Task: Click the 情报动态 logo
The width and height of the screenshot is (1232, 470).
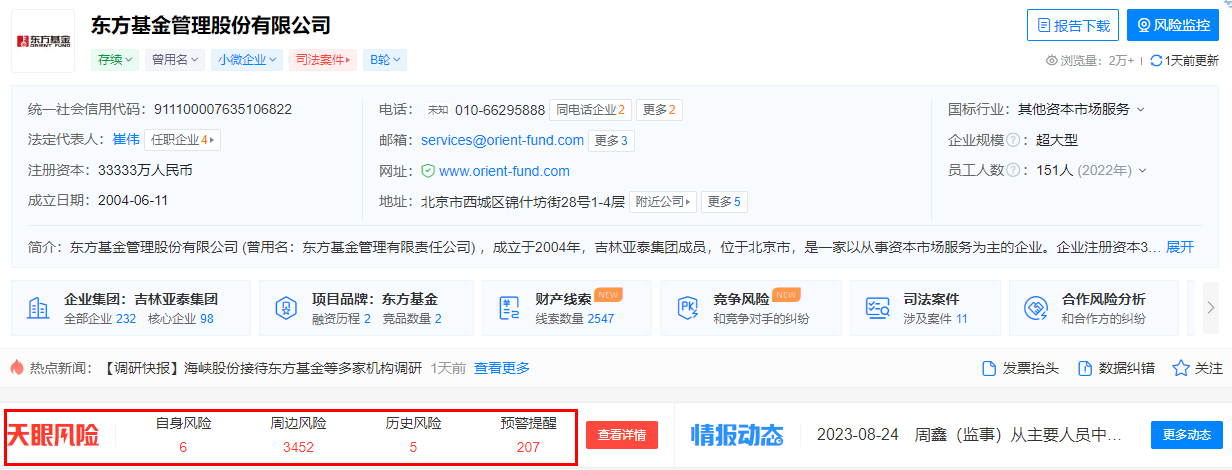Action: click(x=738, y=435)
